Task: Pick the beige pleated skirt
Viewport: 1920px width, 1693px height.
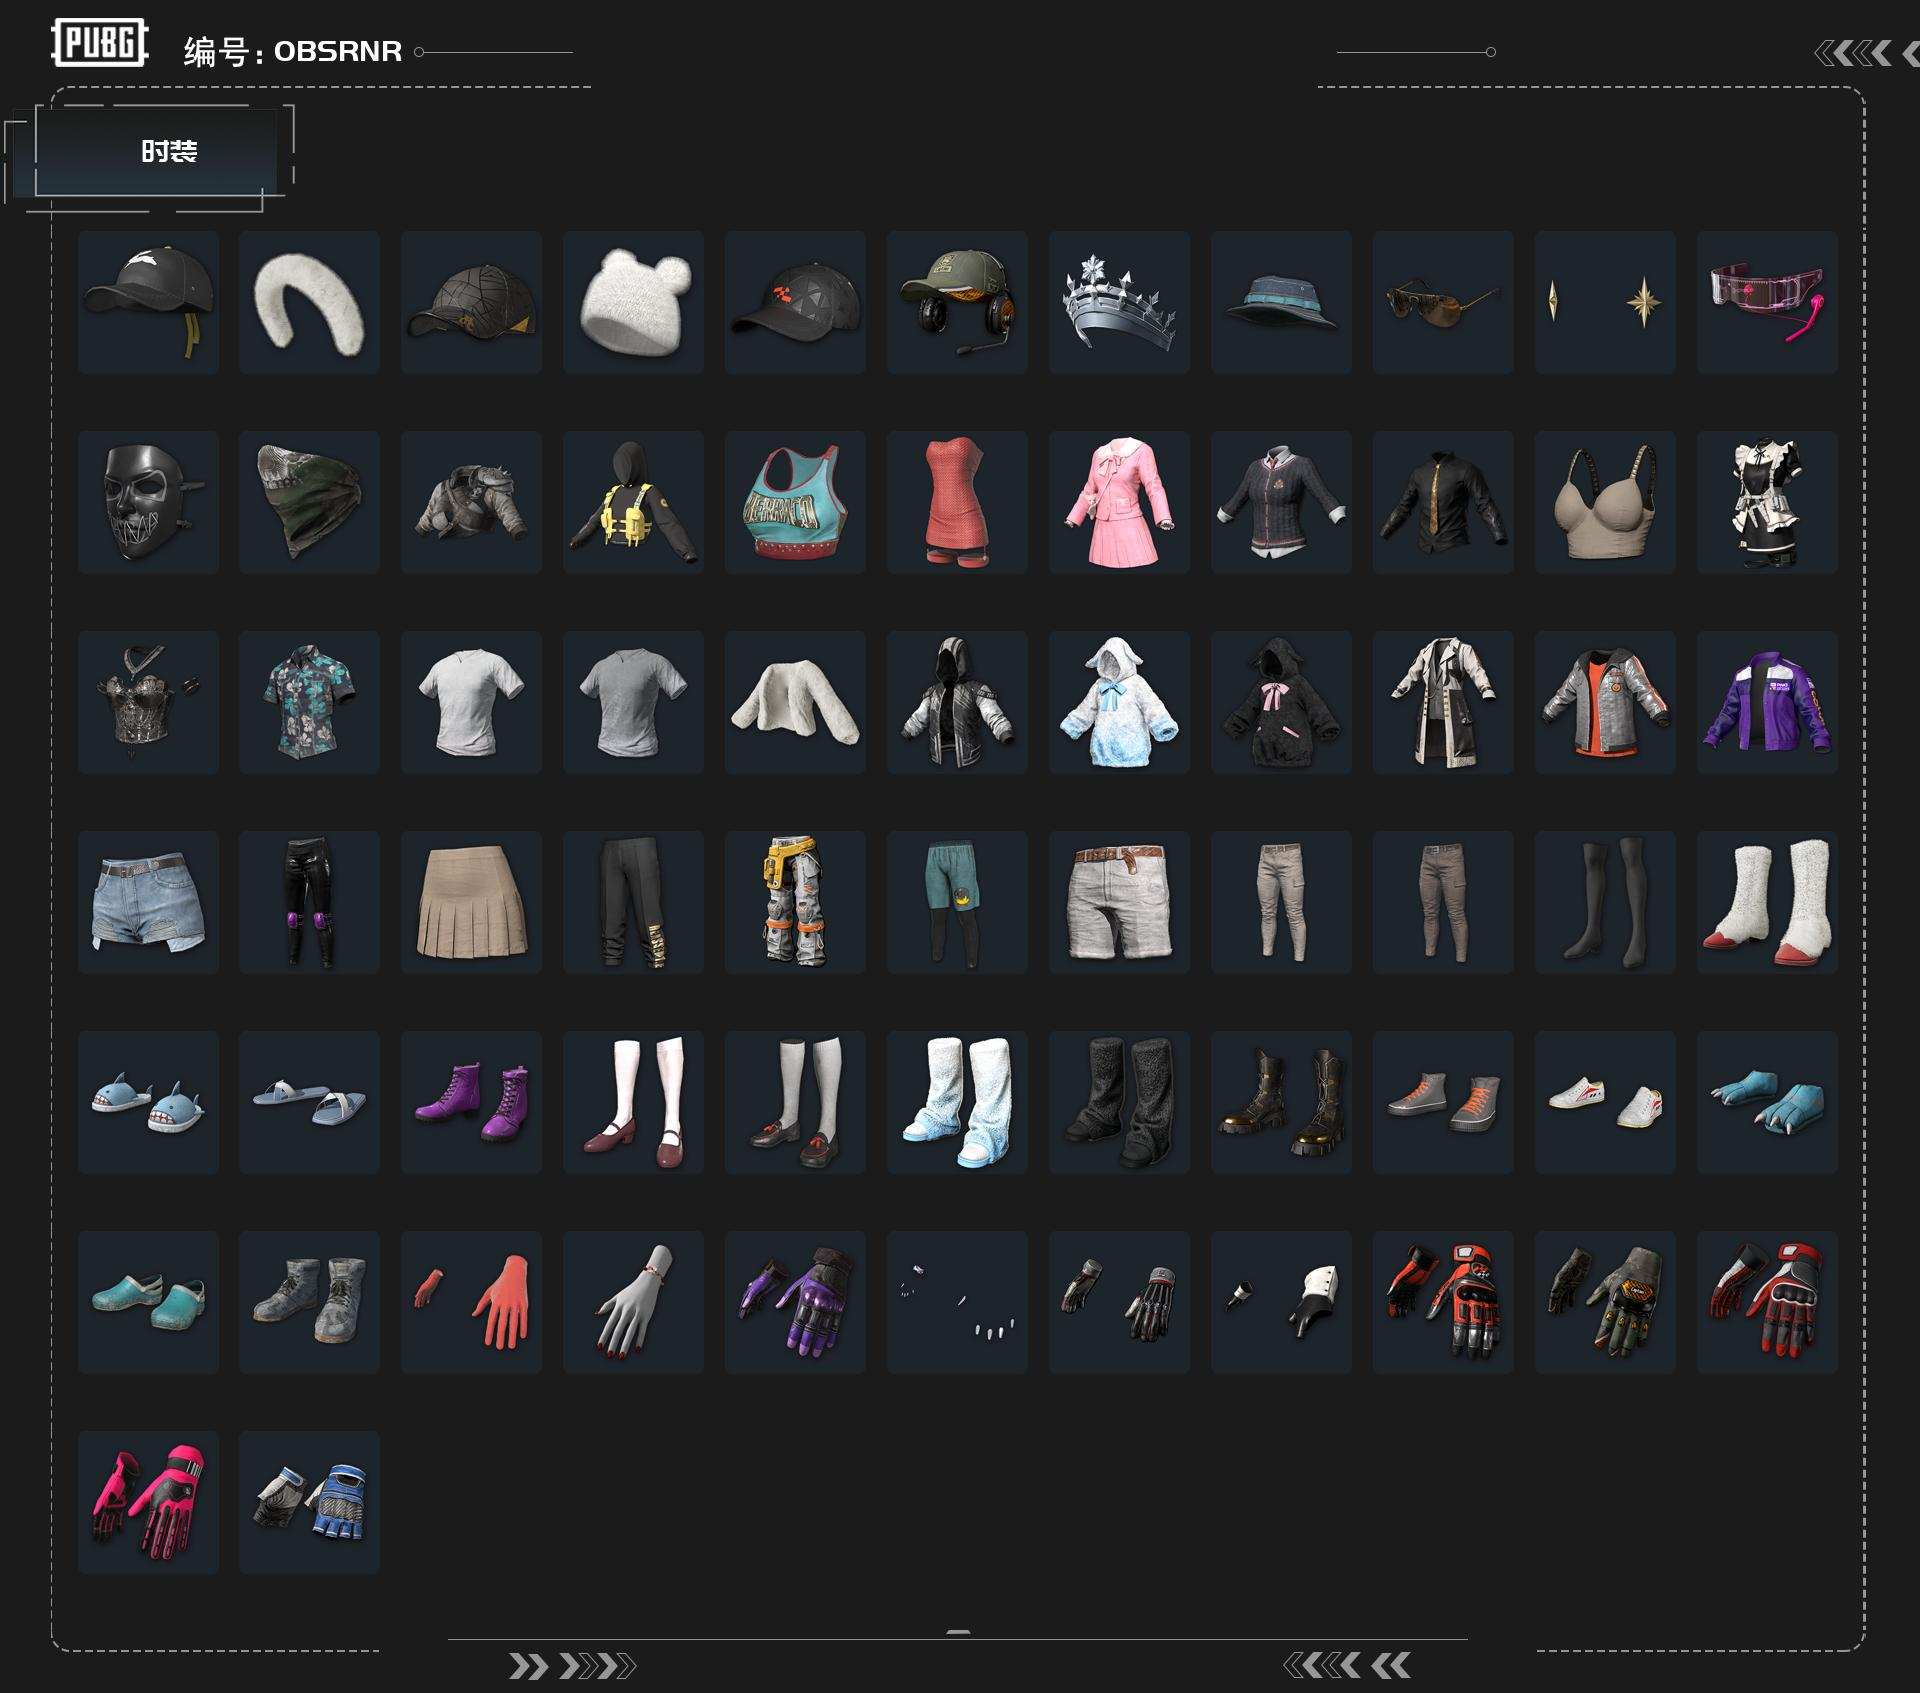Action: [471, 902]
